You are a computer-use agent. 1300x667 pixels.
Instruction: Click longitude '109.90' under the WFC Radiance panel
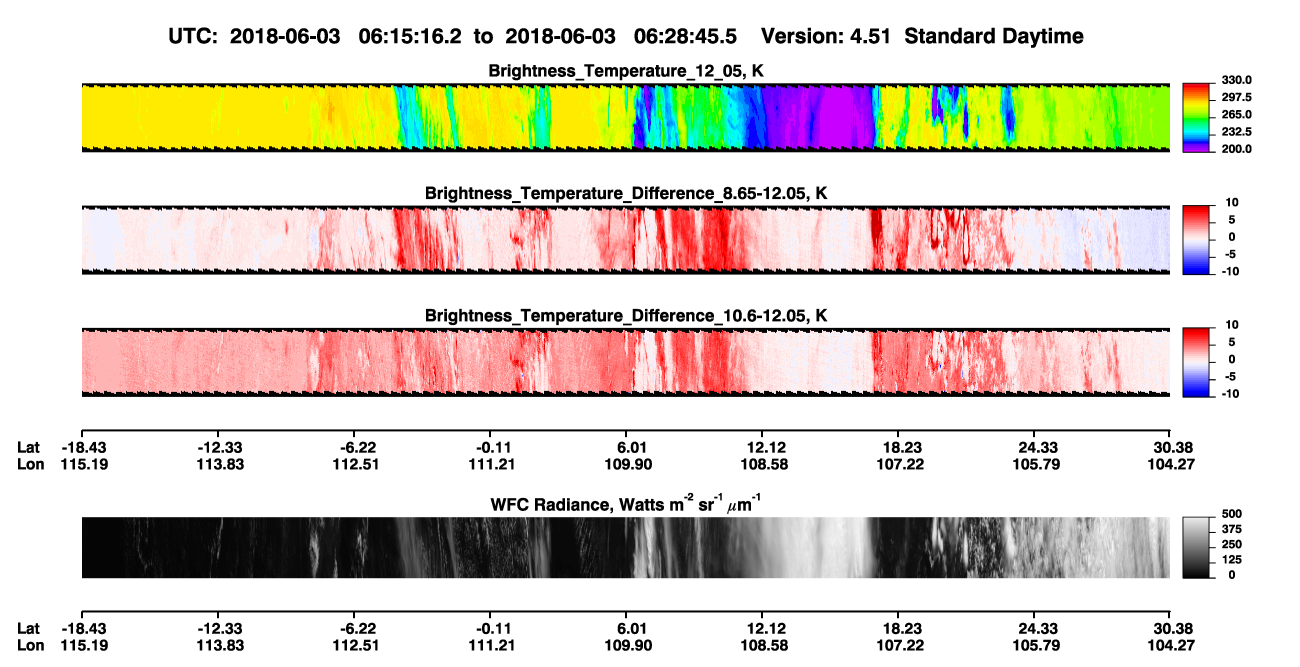[x=628, y=646]
